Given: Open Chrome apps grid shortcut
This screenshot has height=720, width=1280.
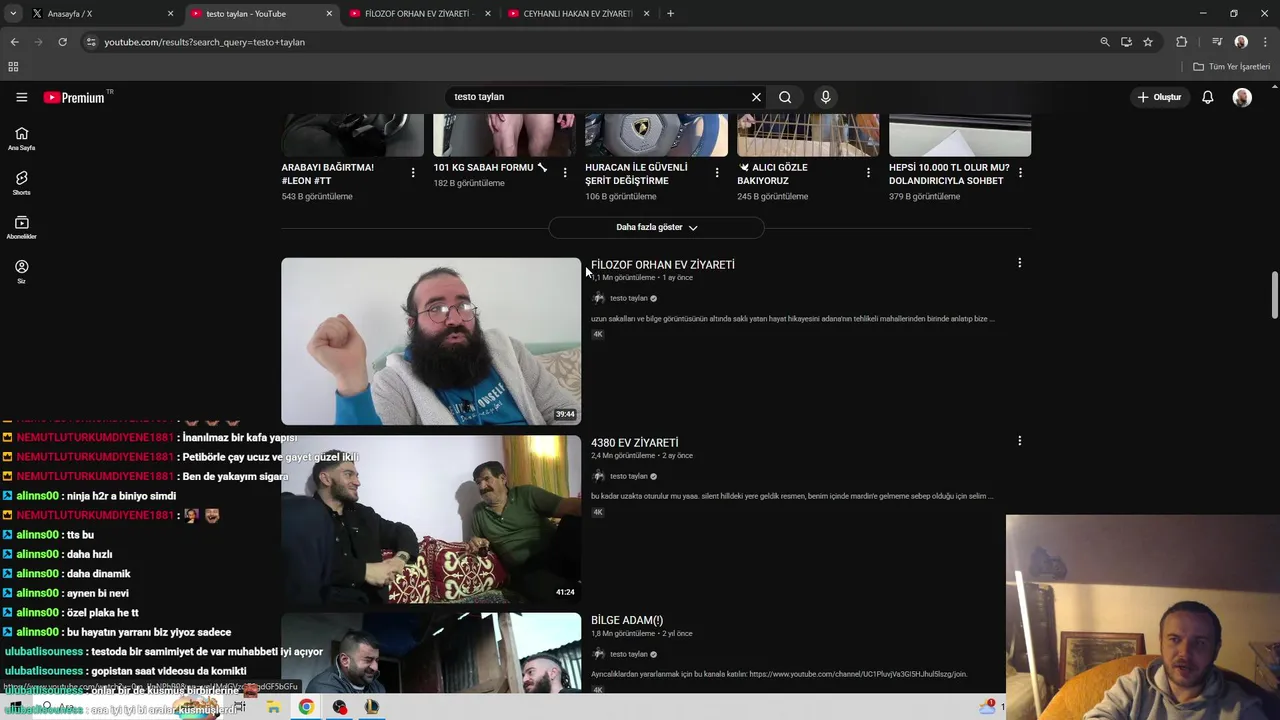Looking at the screenshot, I should (x=13, y=67).
